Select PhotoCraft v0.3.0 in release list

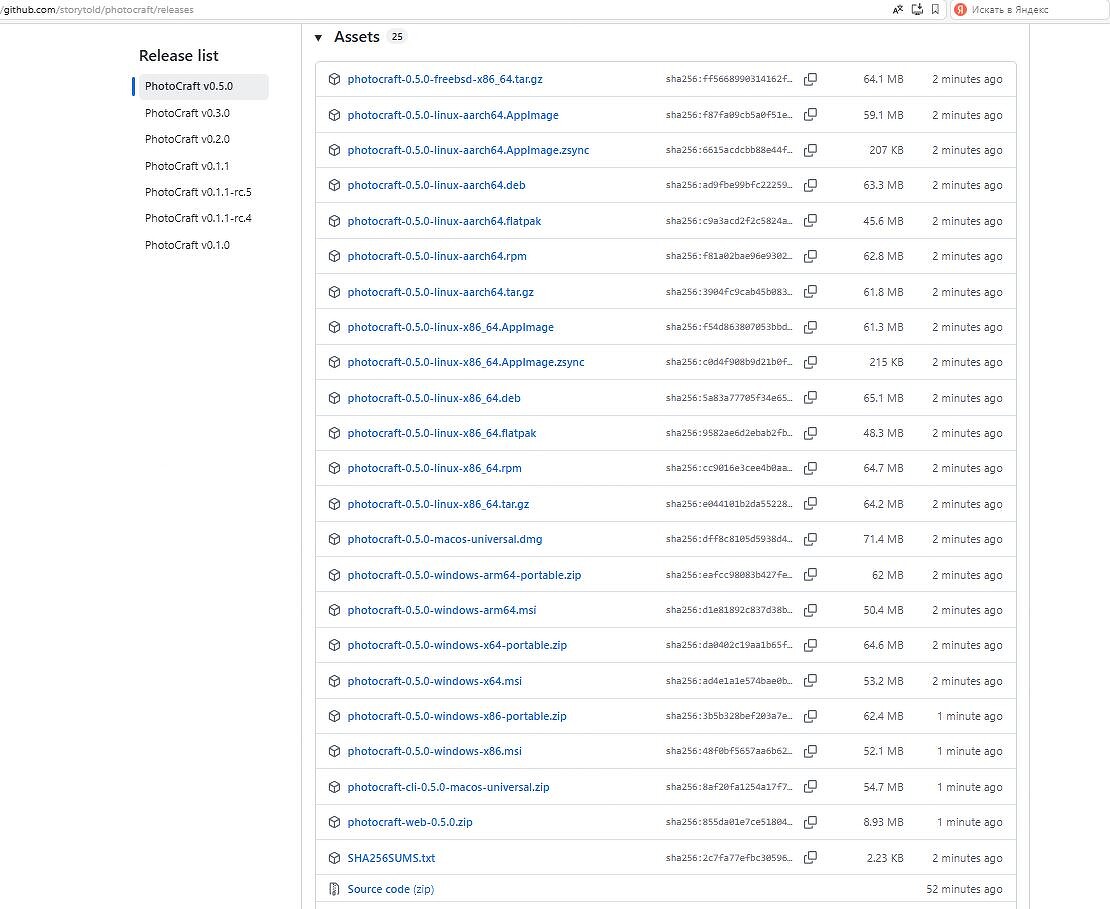(188, 113)
